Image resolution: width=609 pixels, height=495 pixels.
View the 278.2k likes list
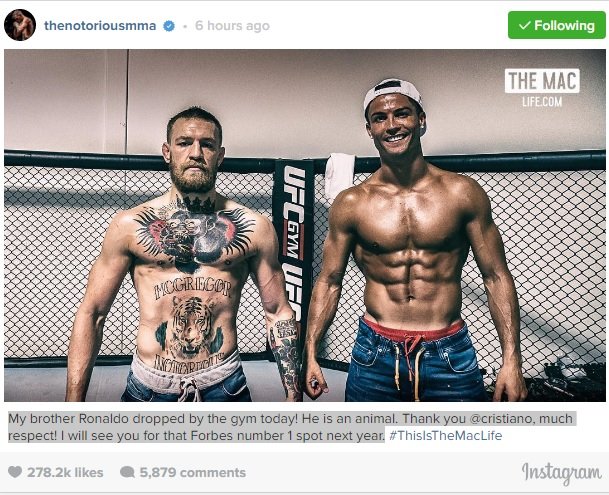coord(65,472)
